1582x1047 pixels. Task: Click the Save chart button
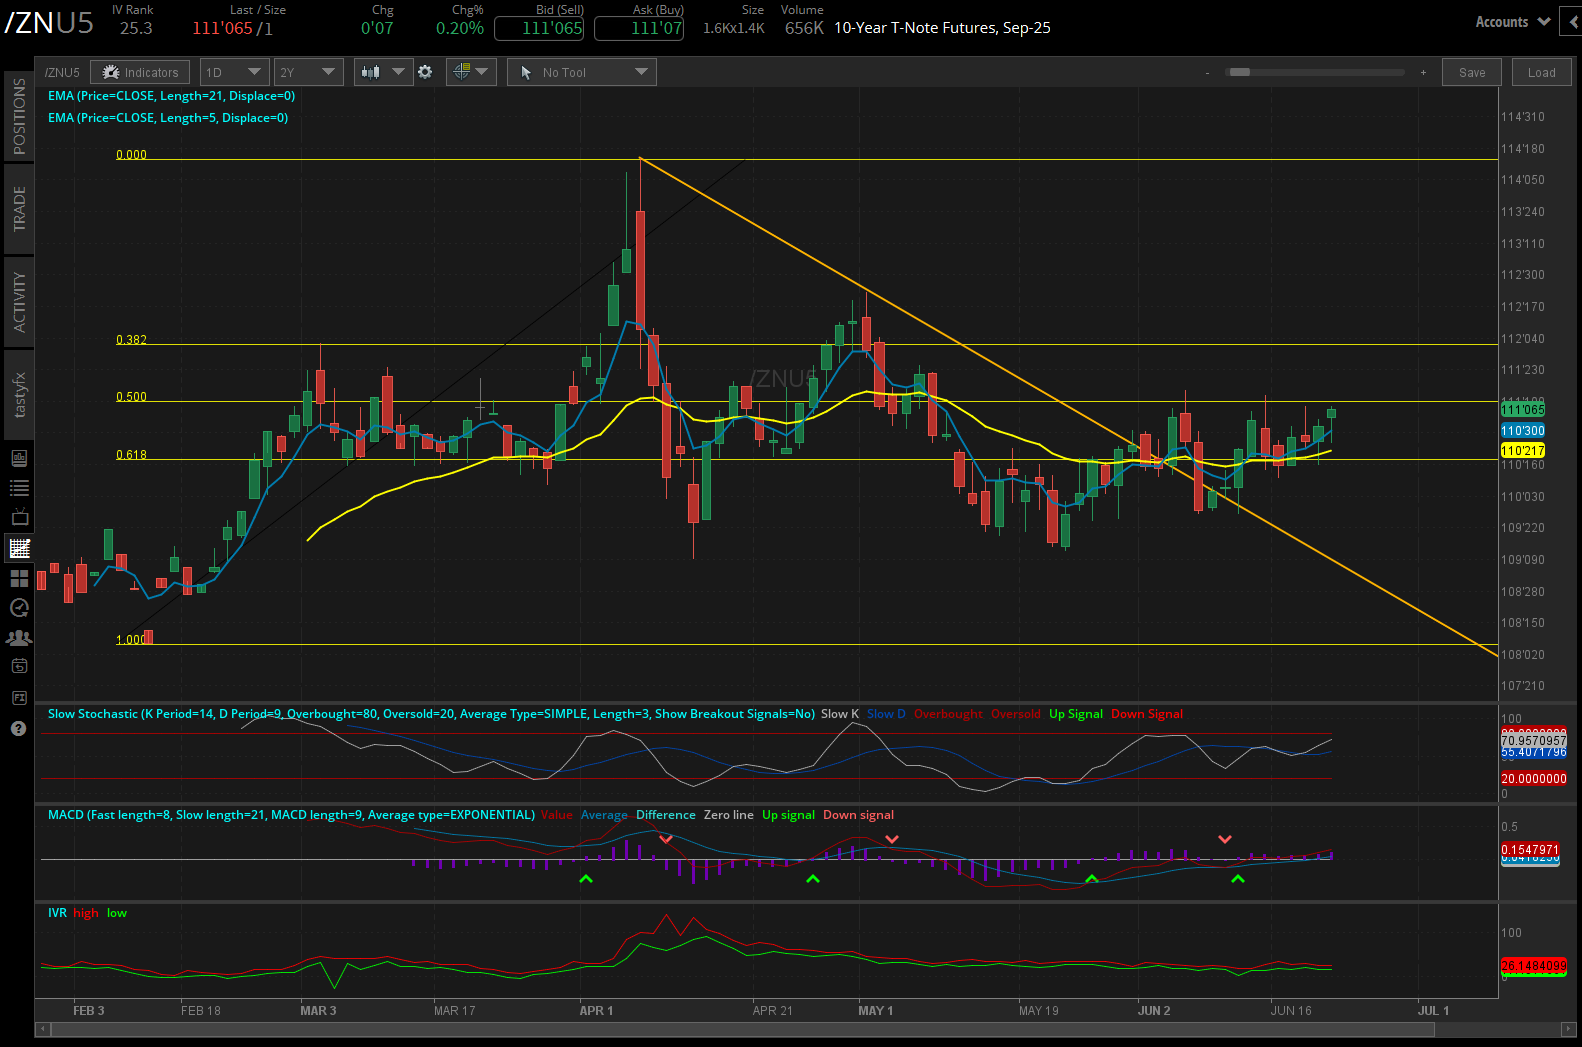tap(1471, 72)
